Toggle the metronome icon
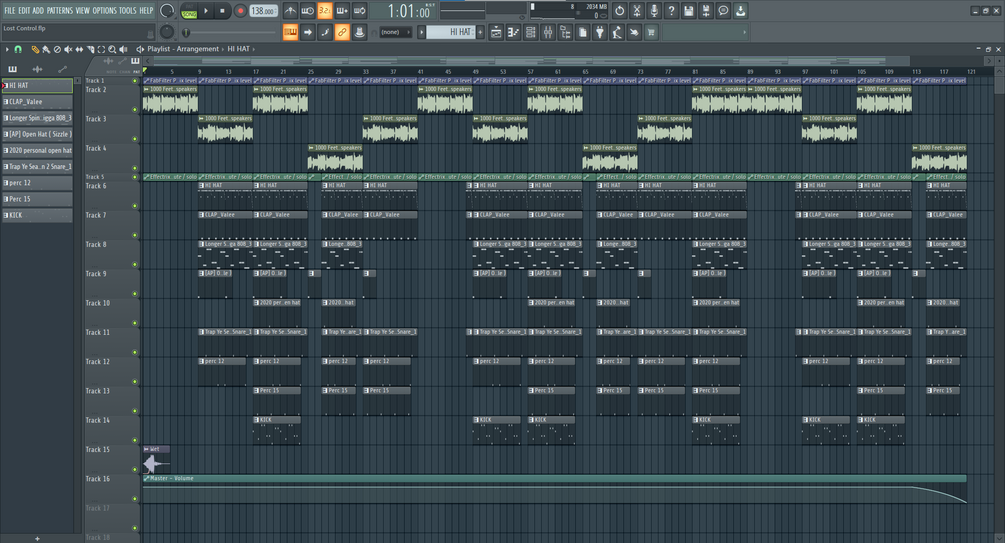This screenshot has width=1005, height=543. click(290, 11)
